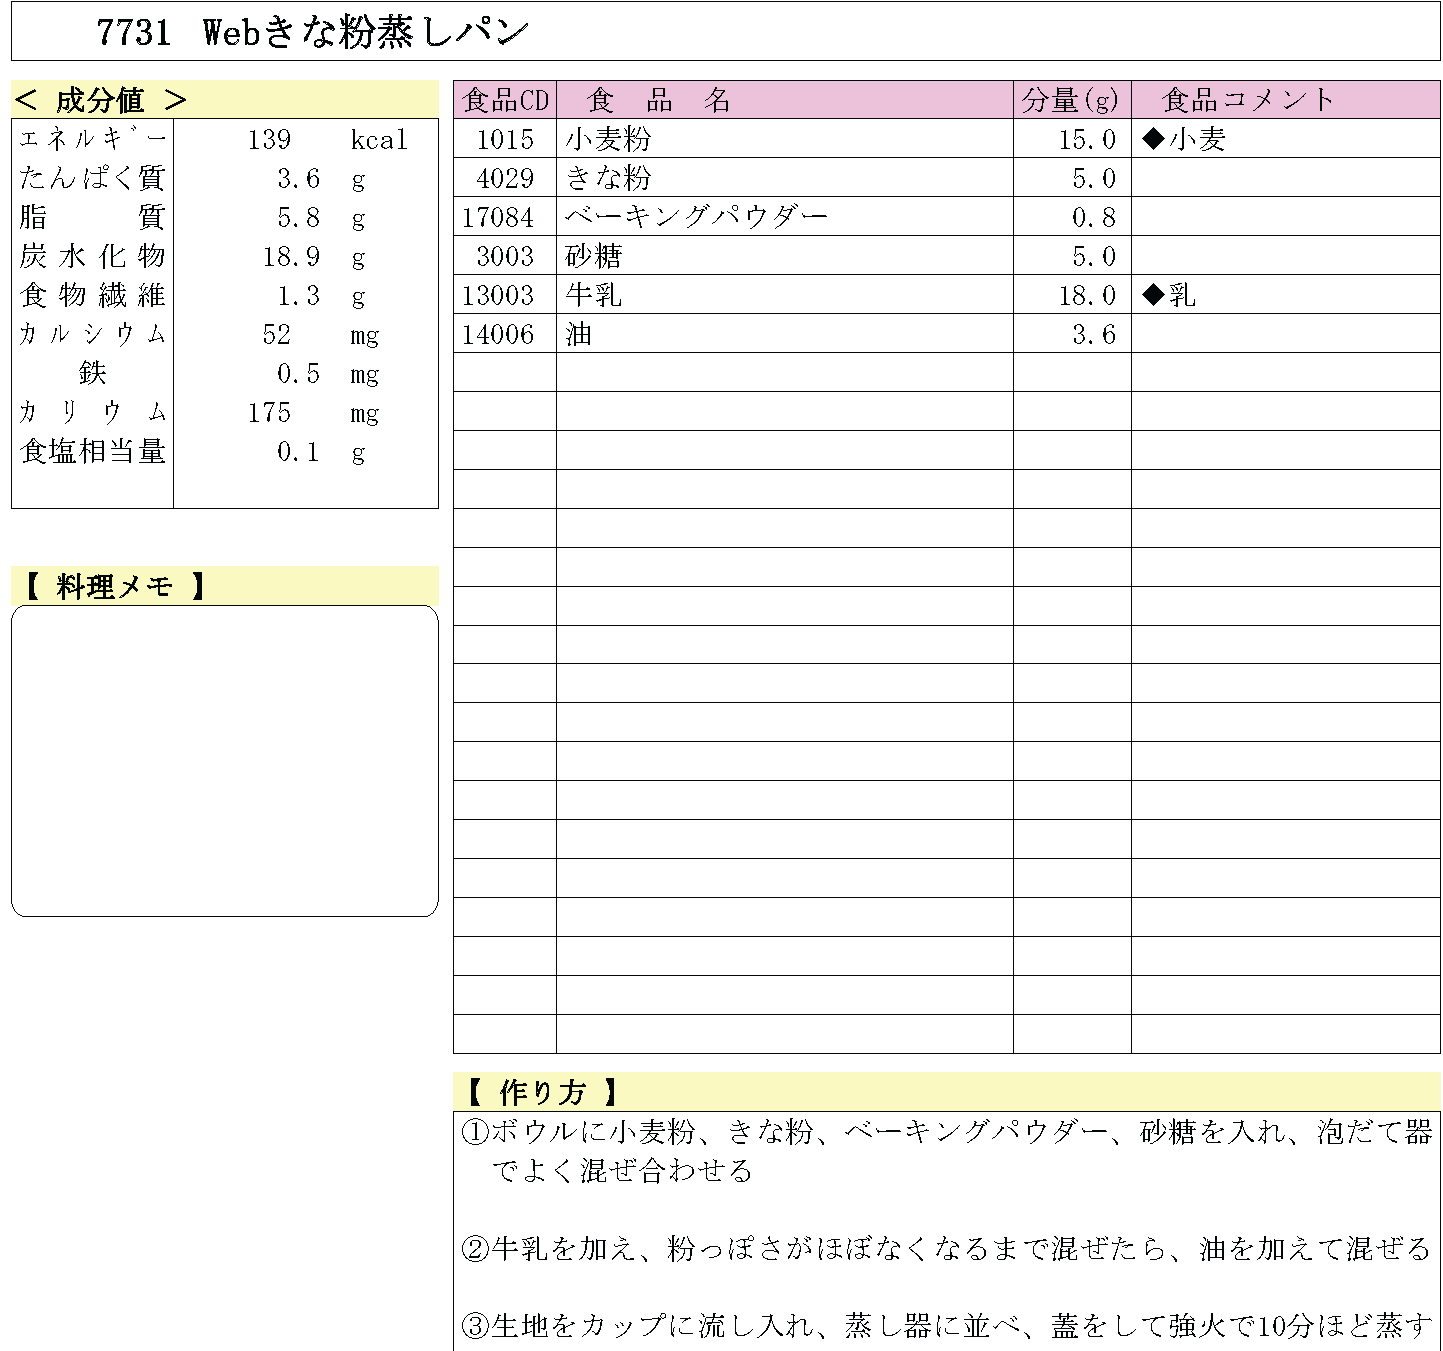
Task: Select the たんぱく質 value 3.6
Action: 298,179
